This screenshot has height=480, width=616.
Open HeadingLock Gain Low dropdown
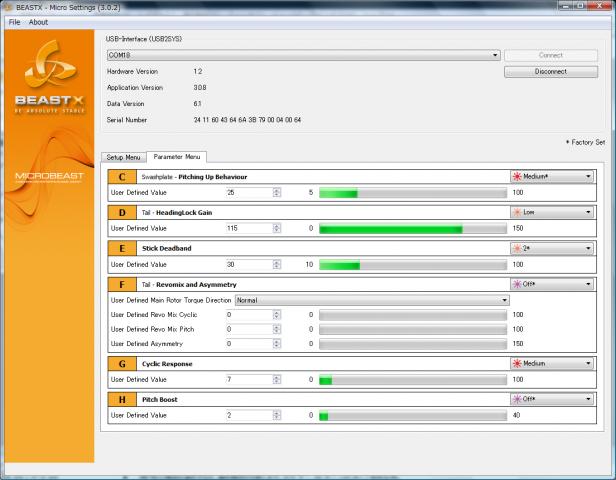point(552,212)
